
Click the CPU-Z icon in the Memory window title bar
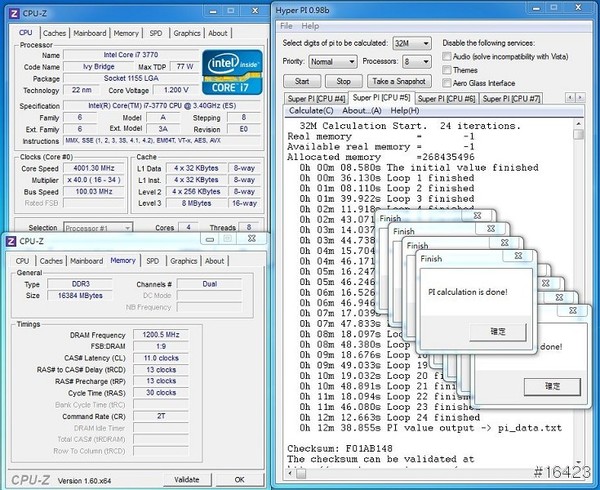point(12,241)
